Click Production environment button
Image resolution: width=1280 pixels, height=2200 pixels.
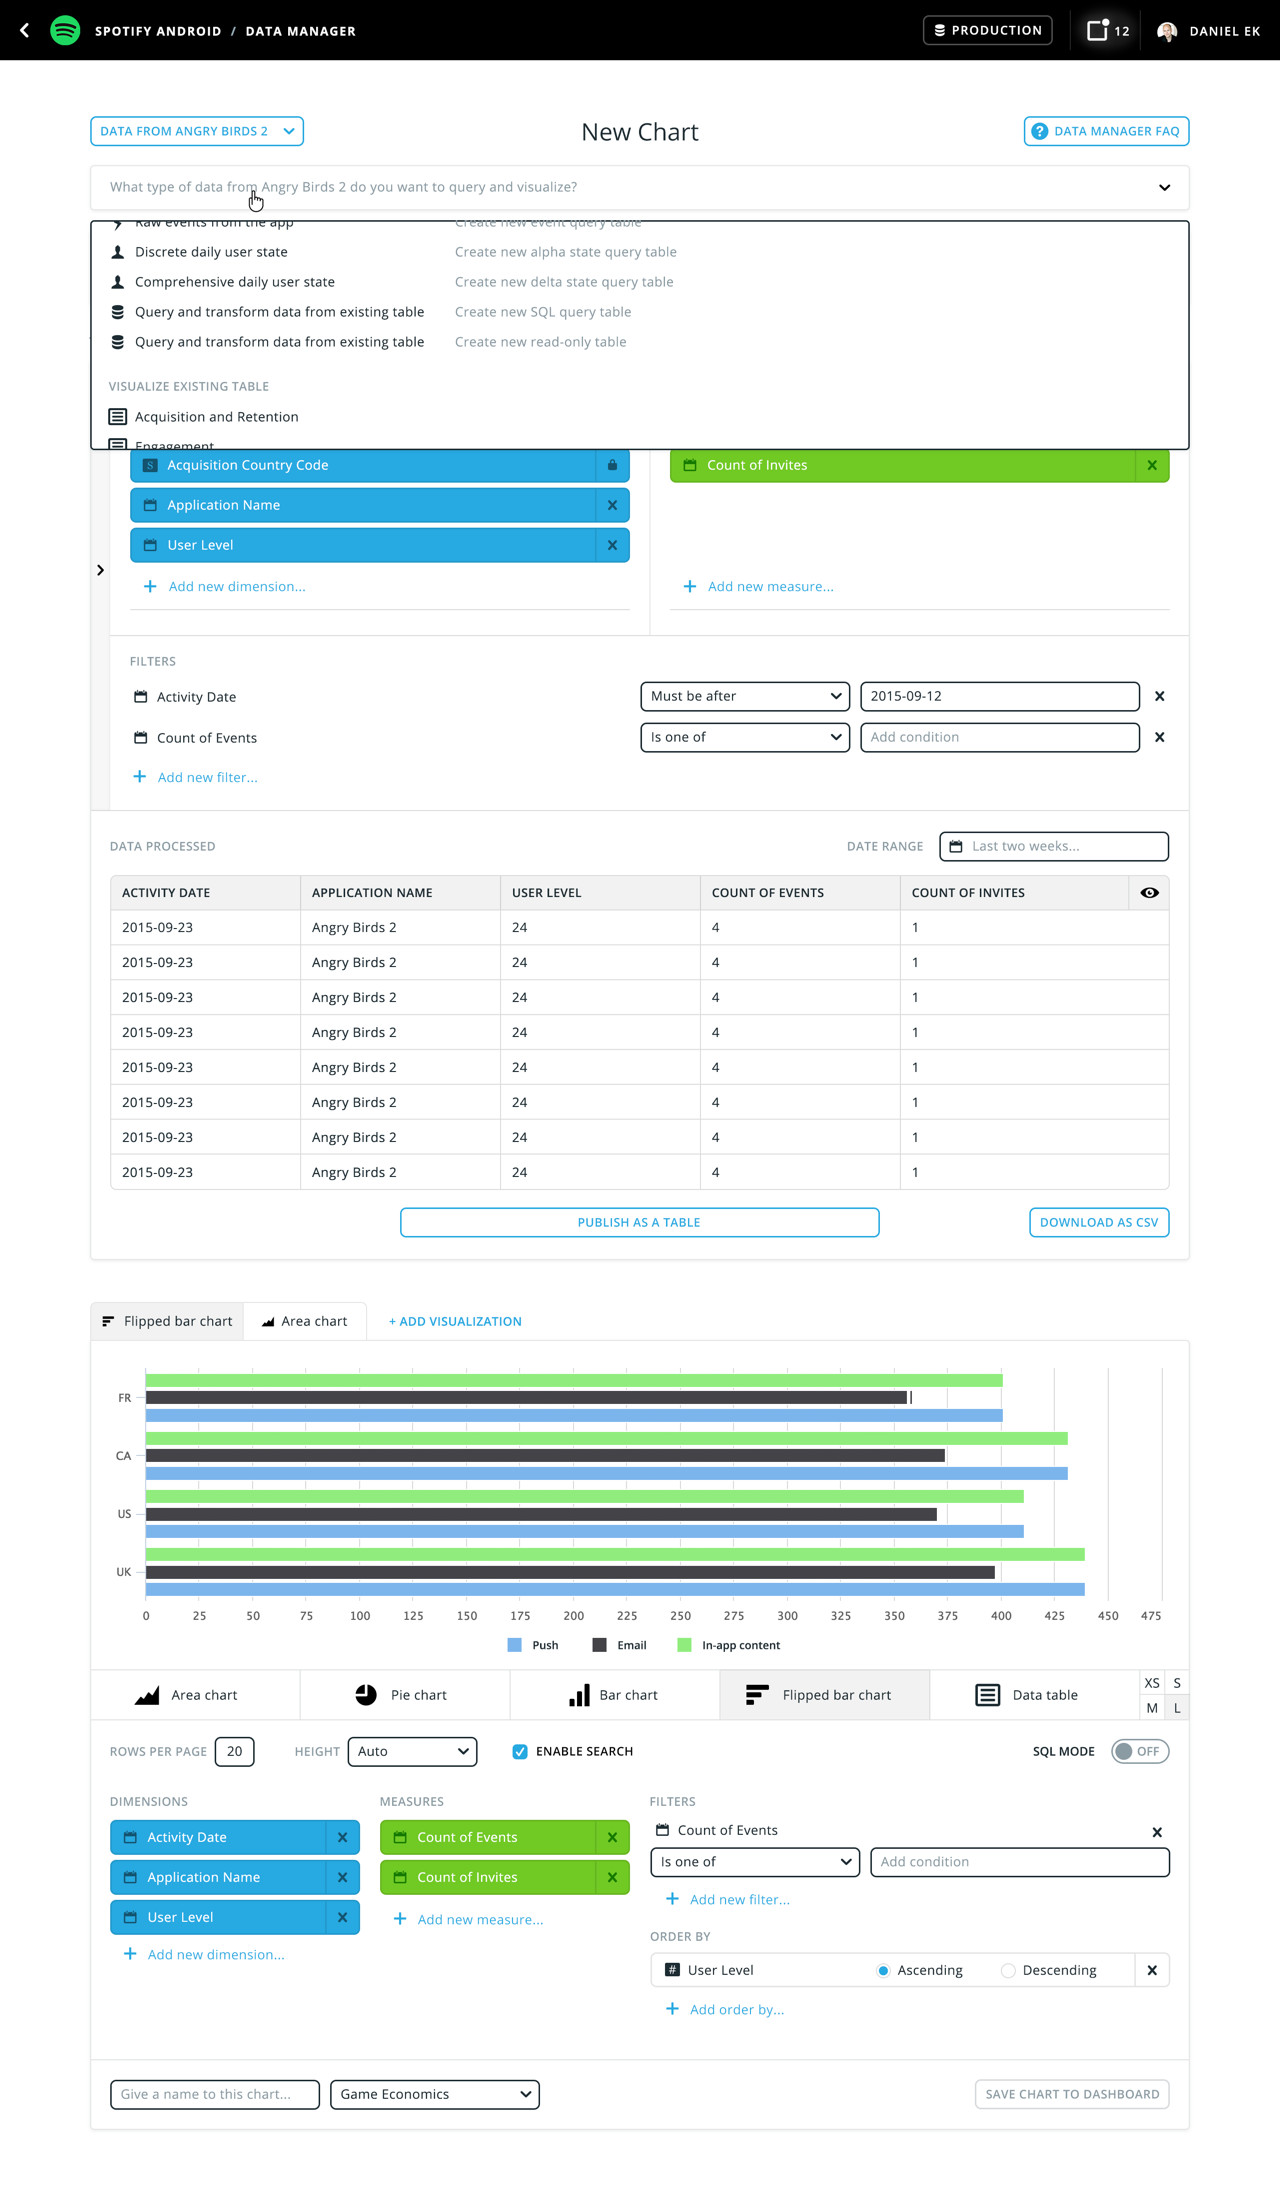pos(987,30)
